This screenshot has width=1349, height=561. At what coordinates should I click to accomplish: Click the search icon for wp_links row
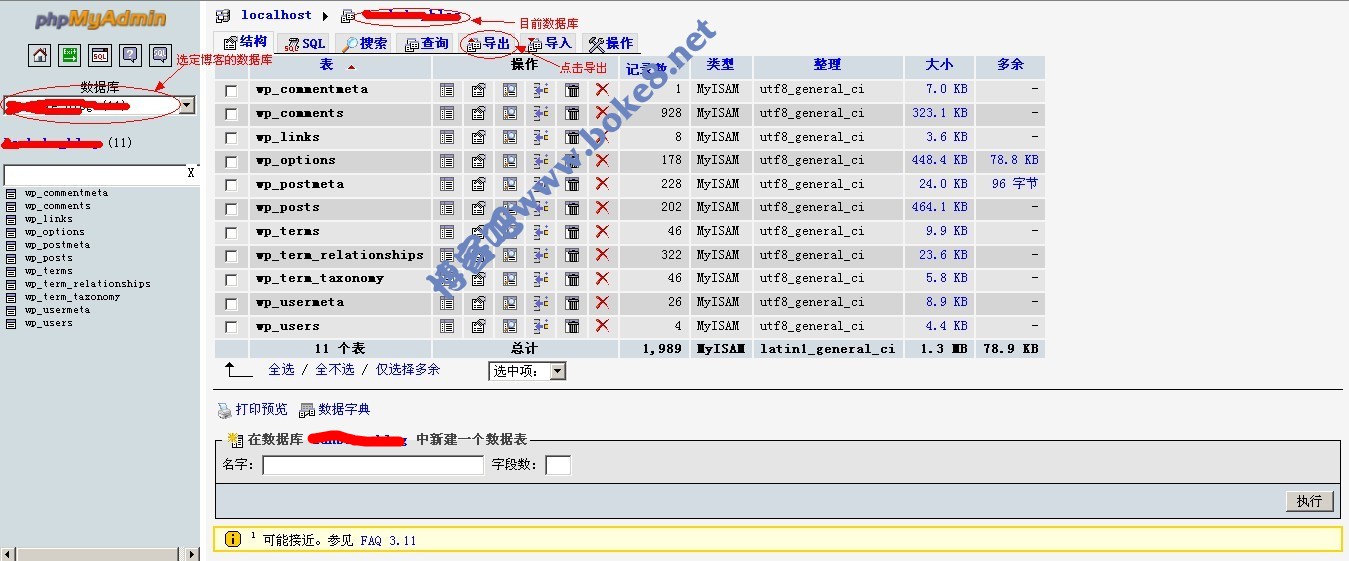click(510, 138)
